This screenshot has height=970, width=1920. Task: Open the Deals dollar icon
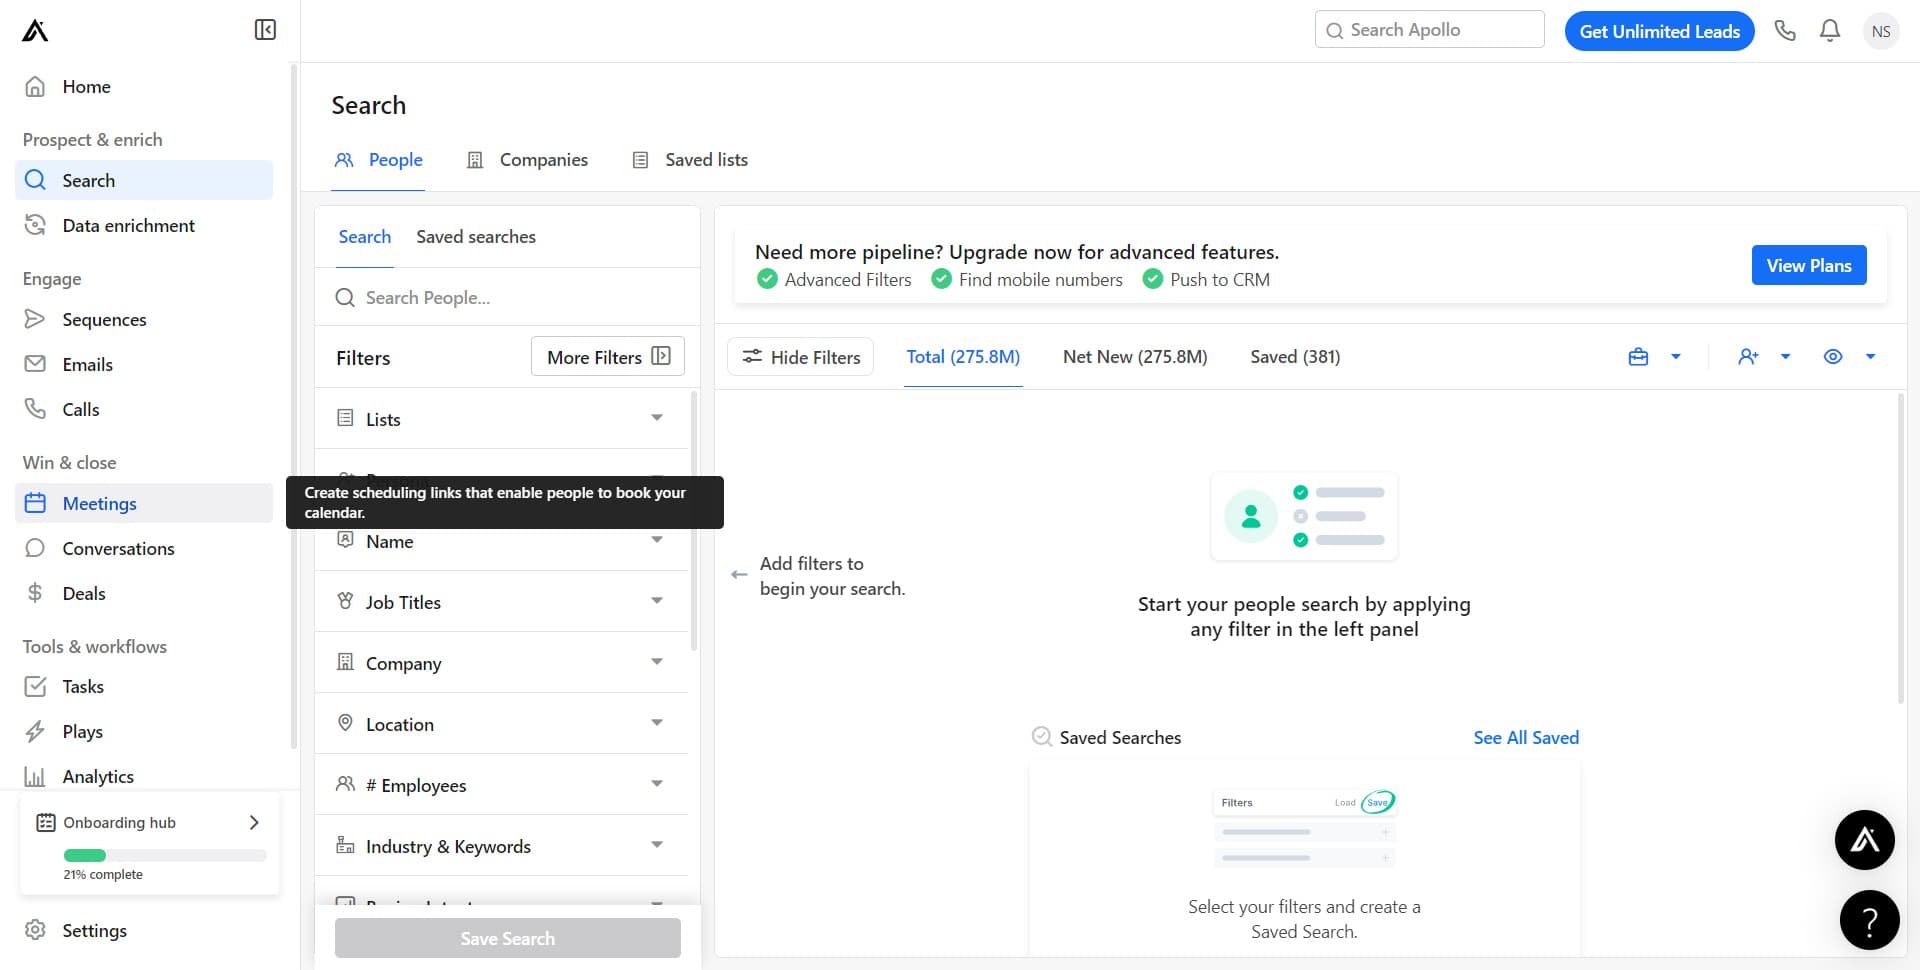35,593
